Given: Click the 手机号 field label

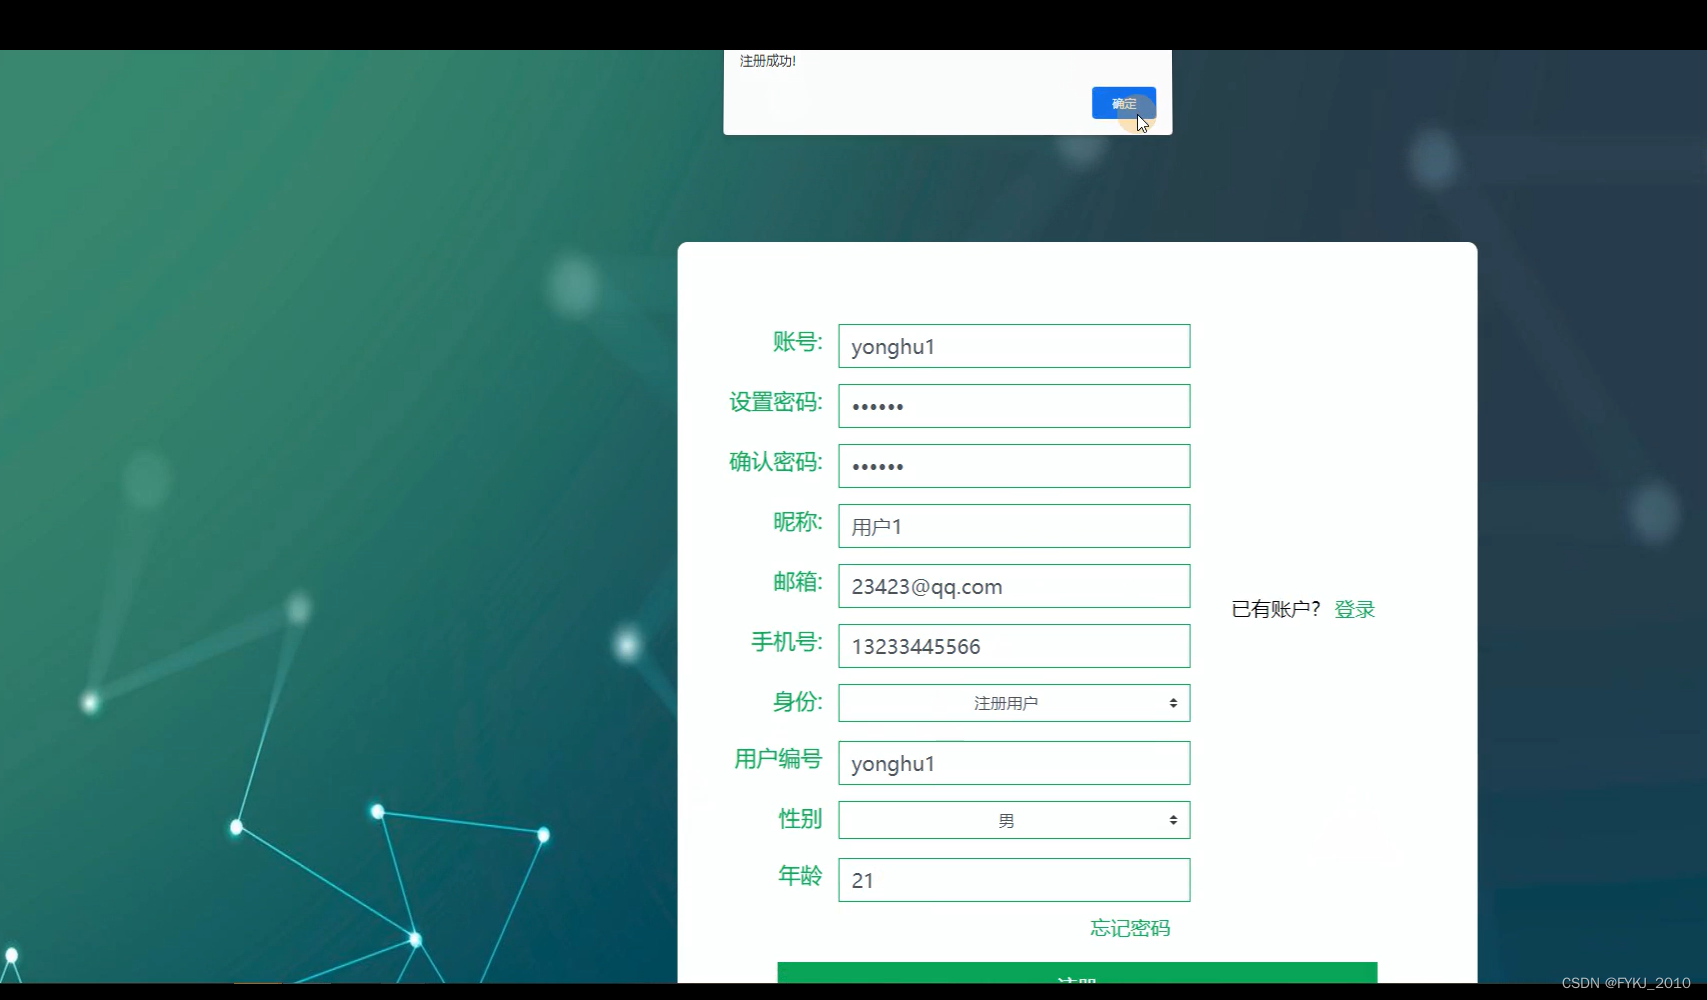Looking at the screenshot, I should [x=786, y=642].
